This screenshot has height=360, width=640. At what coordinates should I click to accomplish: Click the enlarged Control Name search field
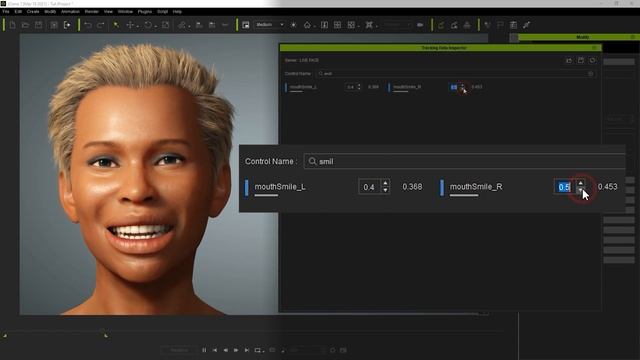click(464, 162)
